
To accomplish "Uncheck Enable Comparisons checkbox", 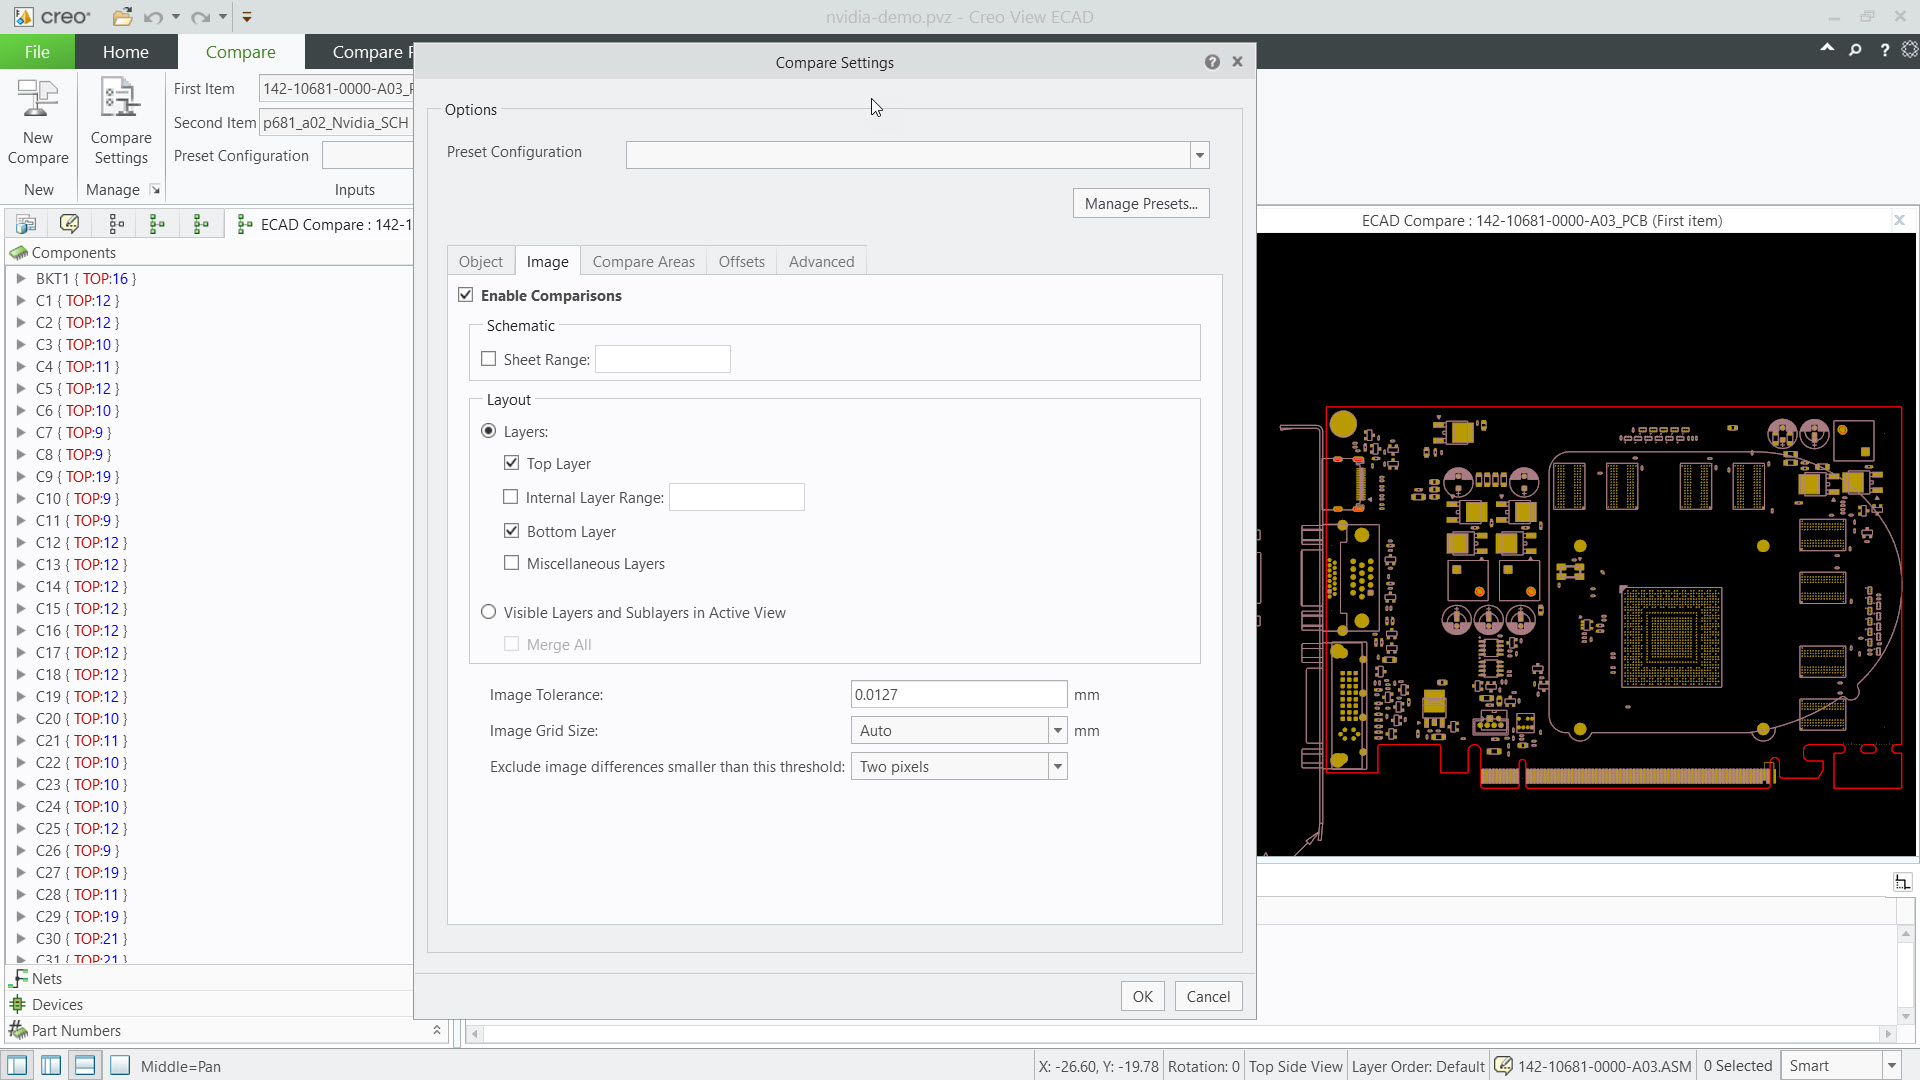I will pos(466,295).
